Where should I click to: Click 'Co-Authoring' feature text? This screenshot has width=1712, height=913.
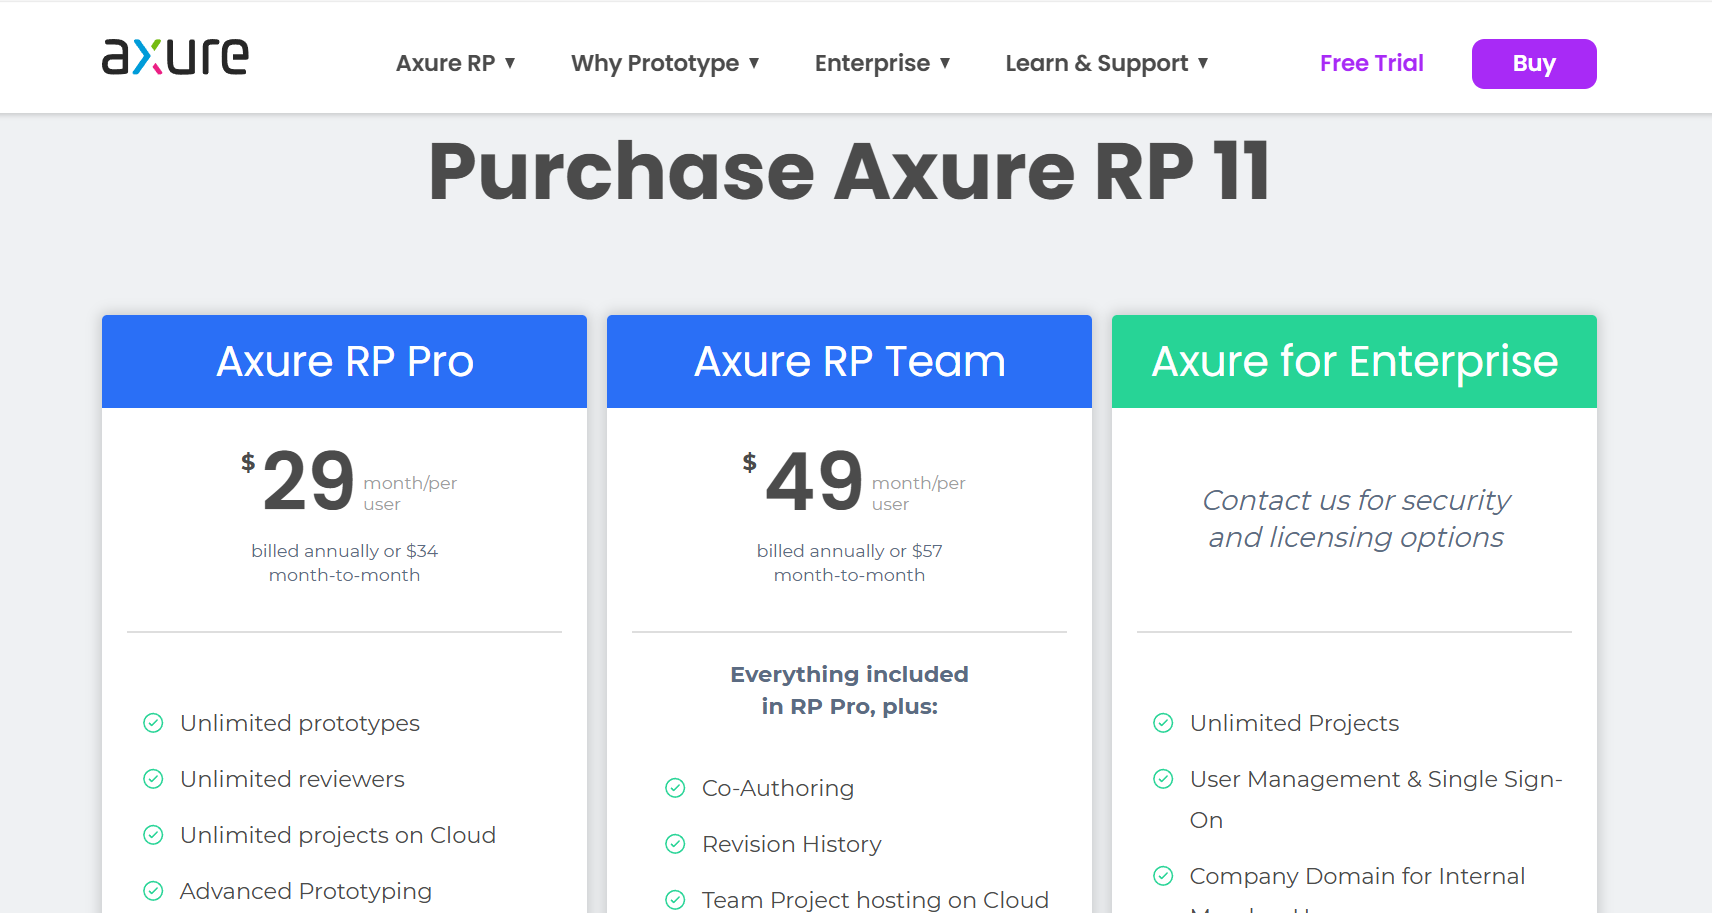[x=778, y=789]
